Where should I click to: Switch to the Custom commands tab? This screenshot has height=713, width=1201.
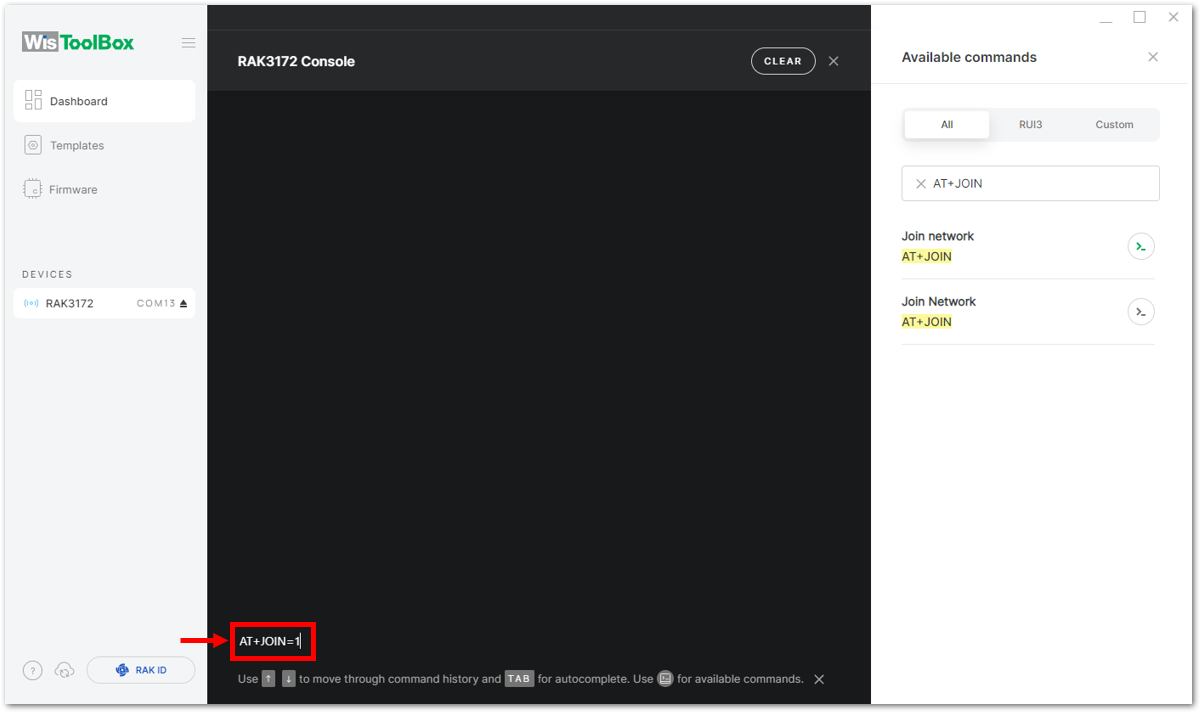pos(1114,125)
